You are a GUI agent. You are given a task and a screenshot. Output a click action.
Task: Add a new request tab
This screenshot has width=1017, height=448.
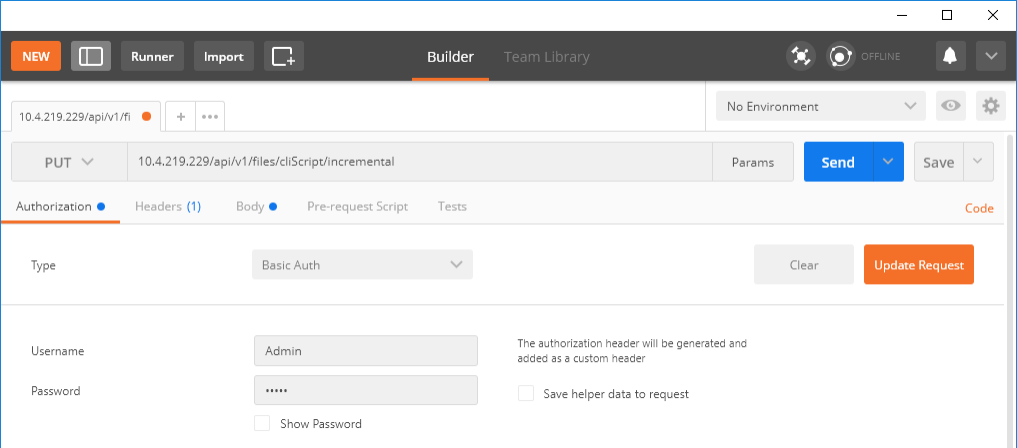(181, 116)
